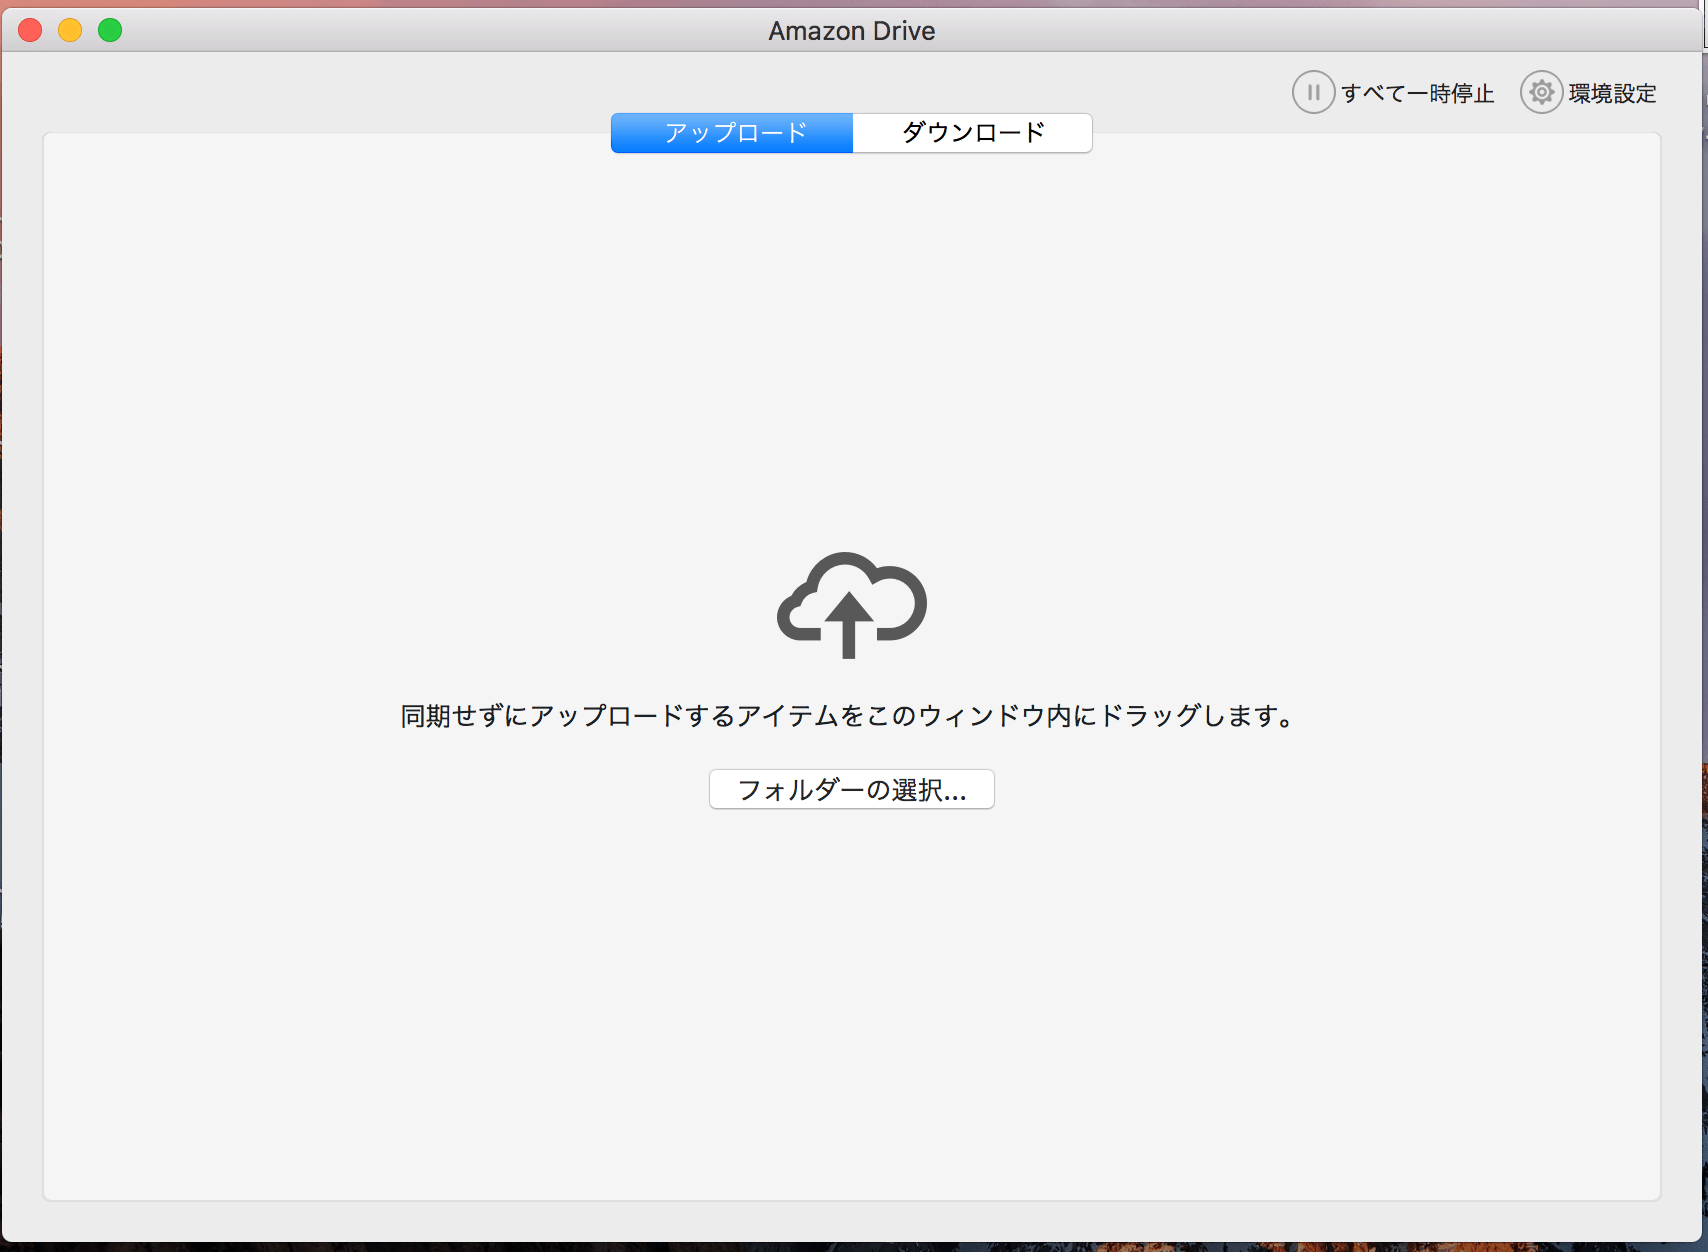Select the pause symbol next to すべて一時停止
Image resolution: width=1708 pixels, height=1252 pixels.
1313,92
